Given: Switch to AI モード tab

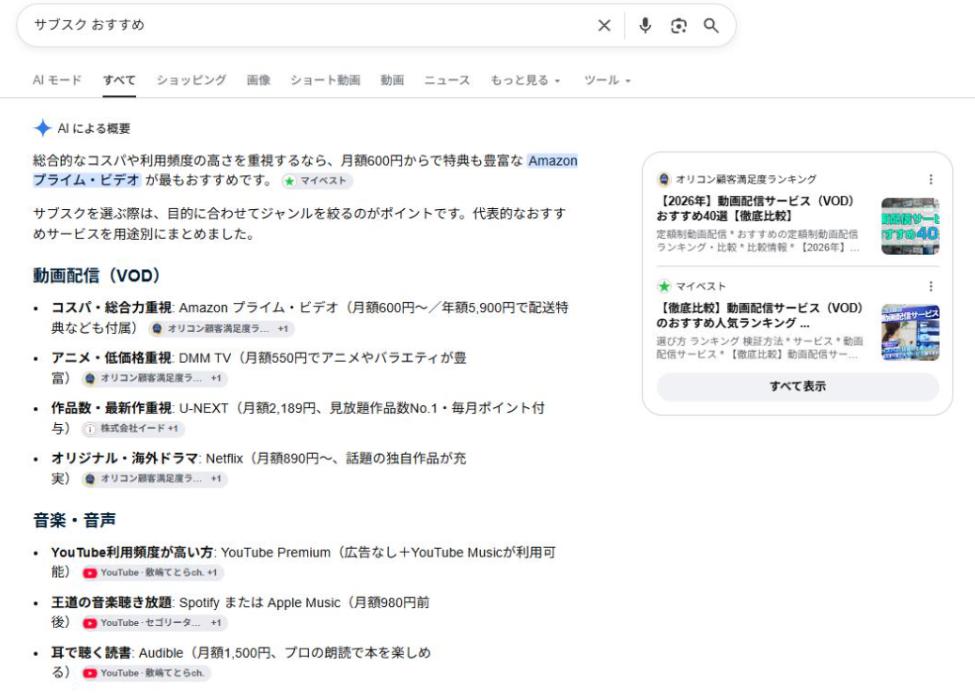Looking at the screenshot, I should click(x=57, y=80).
